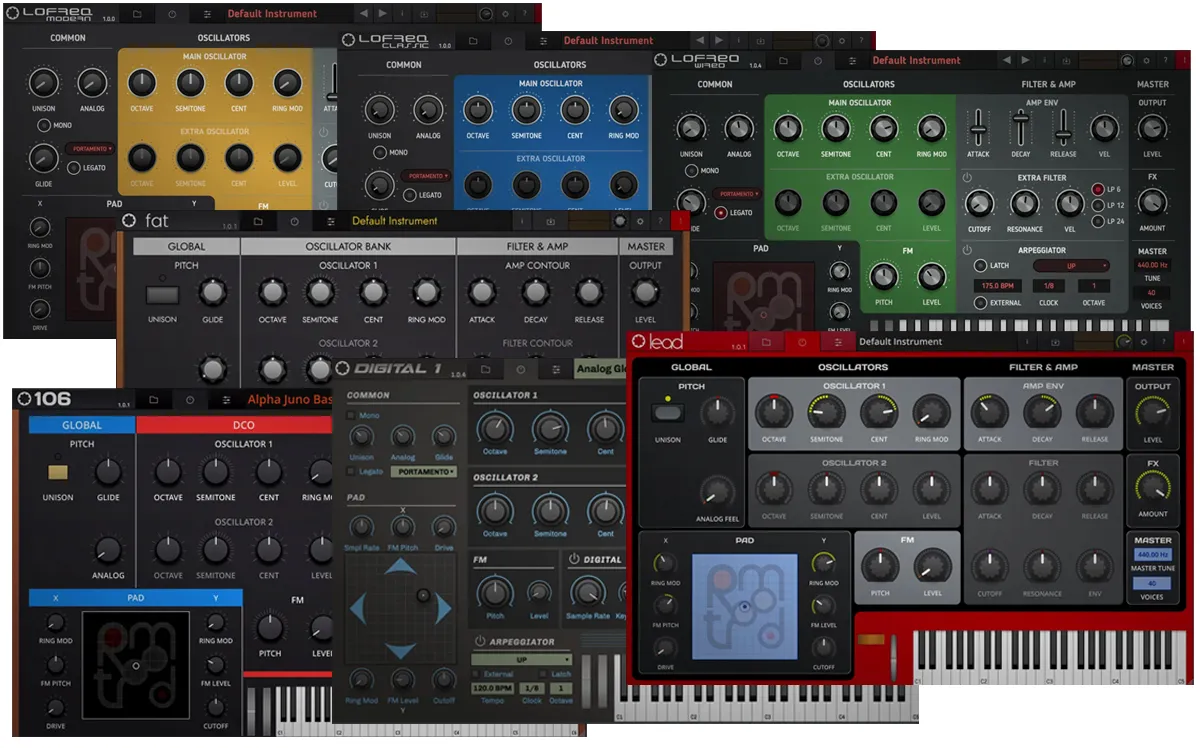1200x748 pixels.
Task: Open the UP arpeggiator dropdown in Digital 1
Action: click(x=521, y=660)
